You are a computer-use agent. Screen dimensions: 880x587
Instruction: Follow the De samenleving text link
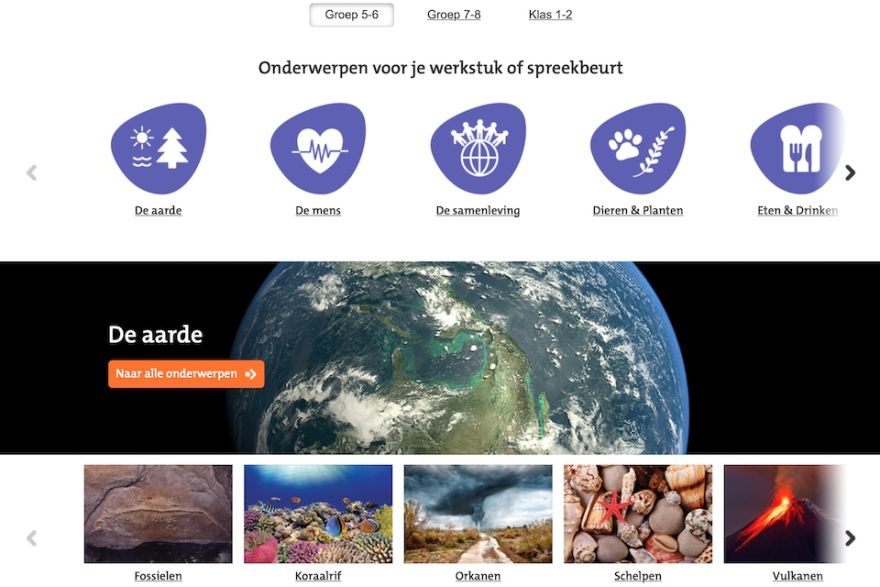tap(478, 210)
